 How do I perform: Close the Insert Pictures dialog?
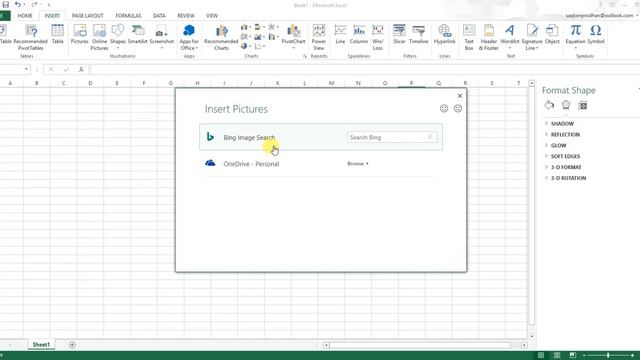pyautogui.click(x=460, y=96)
